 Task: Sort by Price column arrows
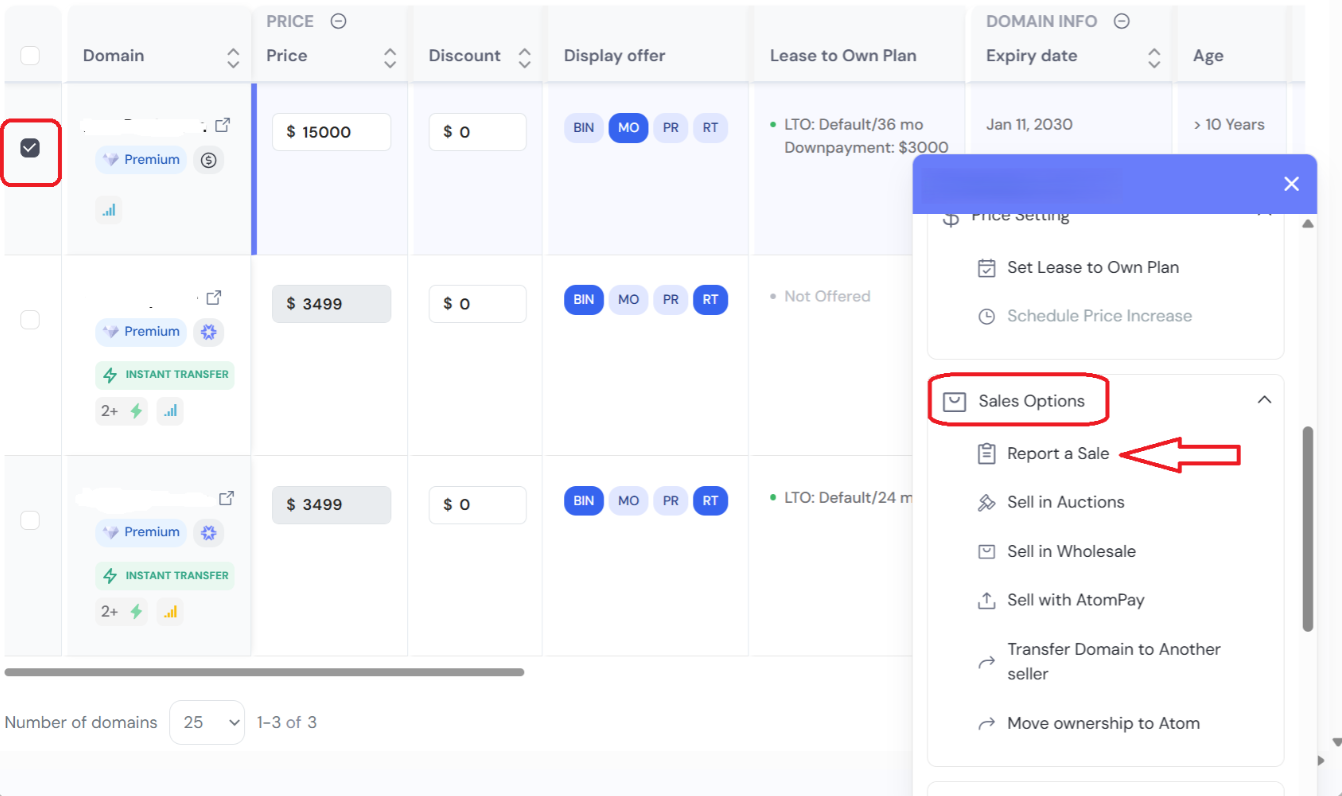(390, 58)
